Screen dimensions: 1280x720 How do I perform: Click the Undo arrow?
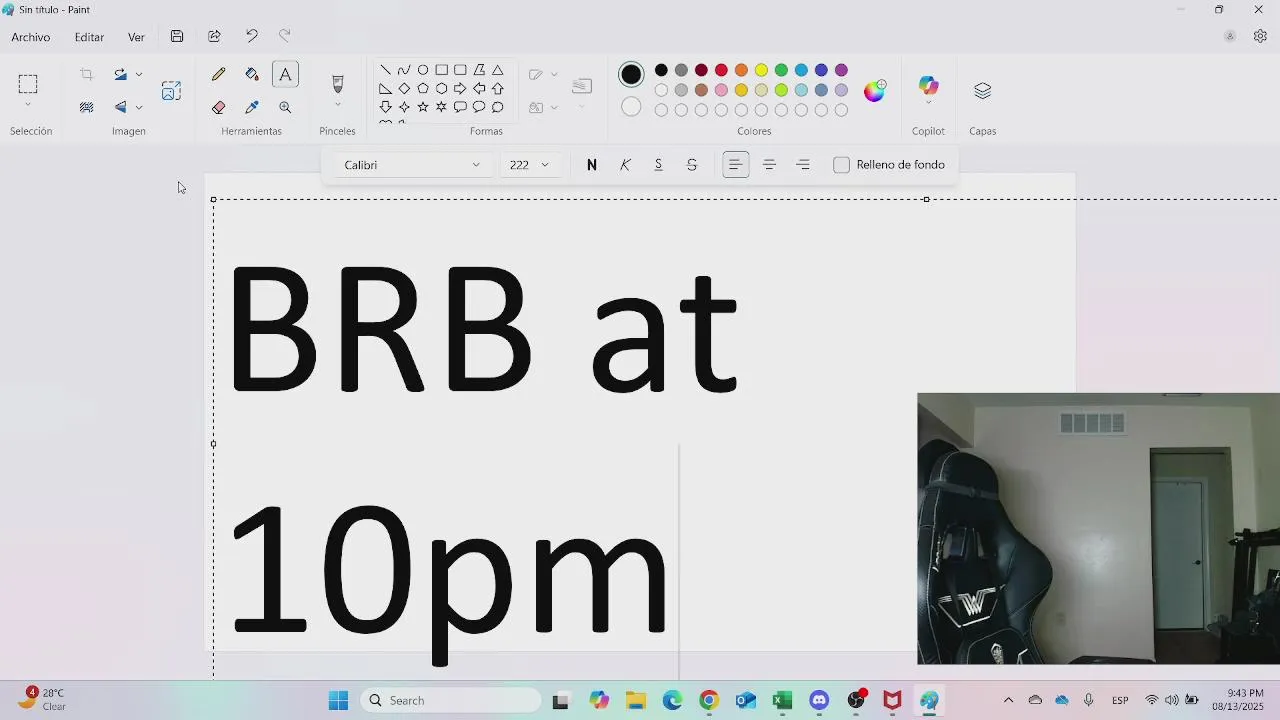coord(251,36)
